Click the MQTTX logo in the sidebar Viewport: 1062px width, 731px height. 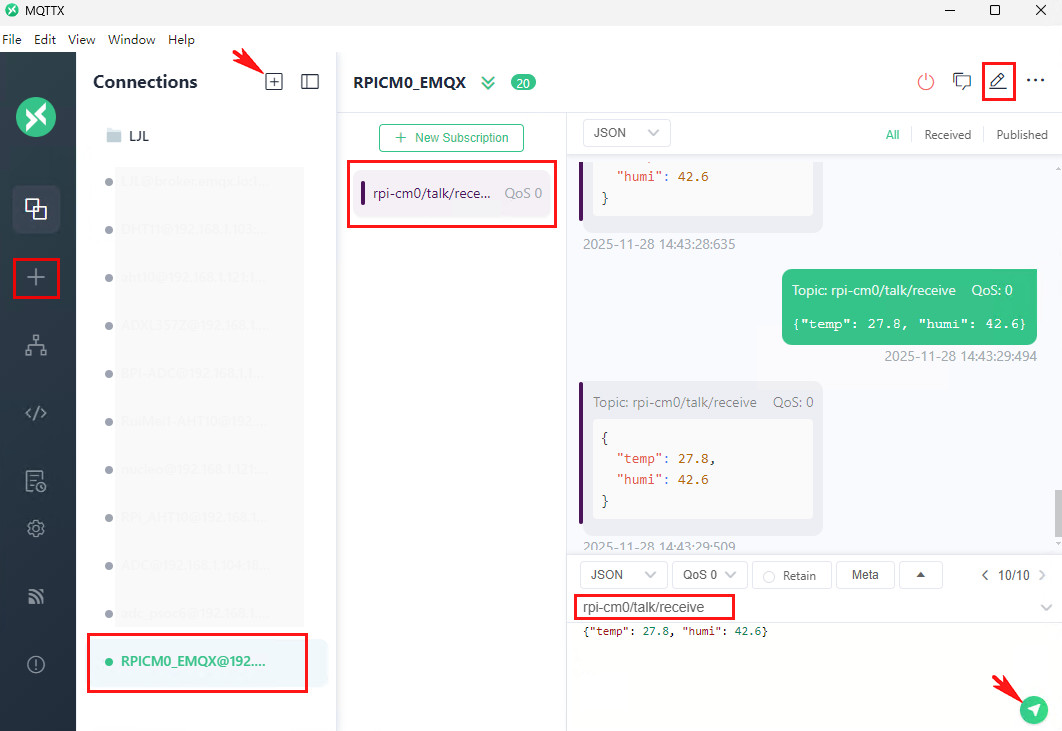click(36, 117)
